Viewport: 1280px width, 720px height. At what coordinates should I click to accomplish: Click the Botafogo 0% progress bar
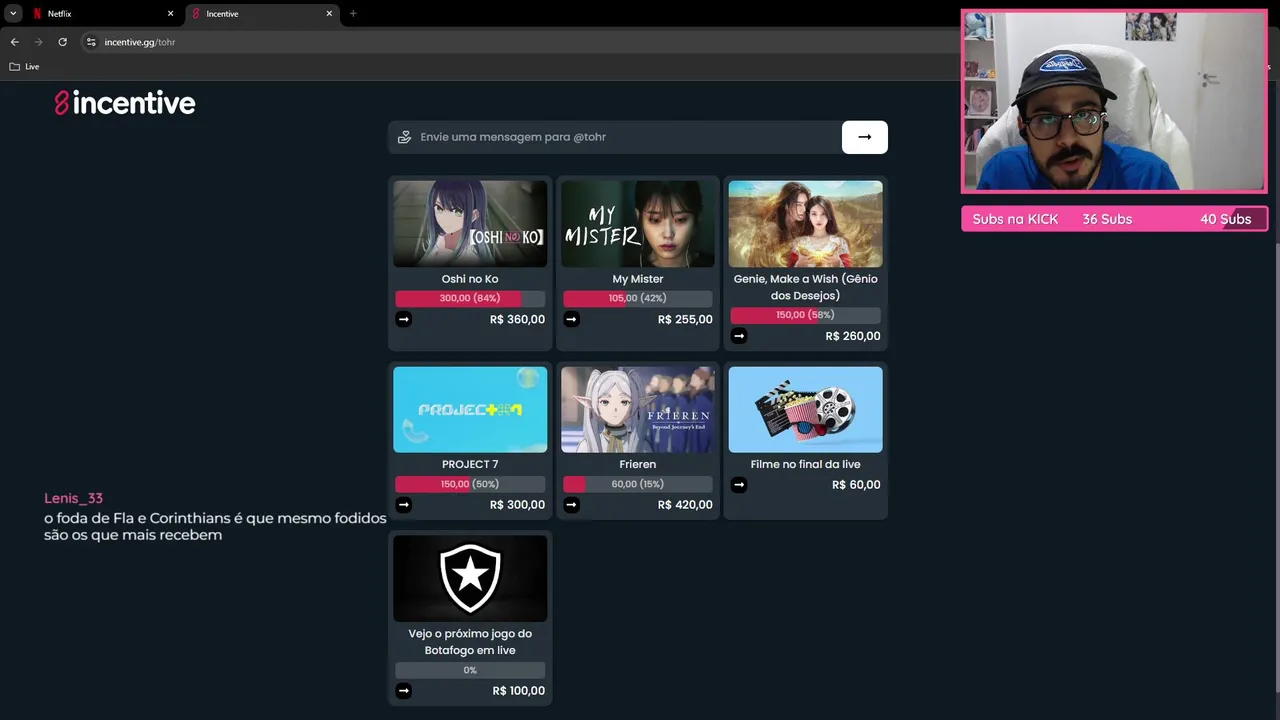point(470,670)
